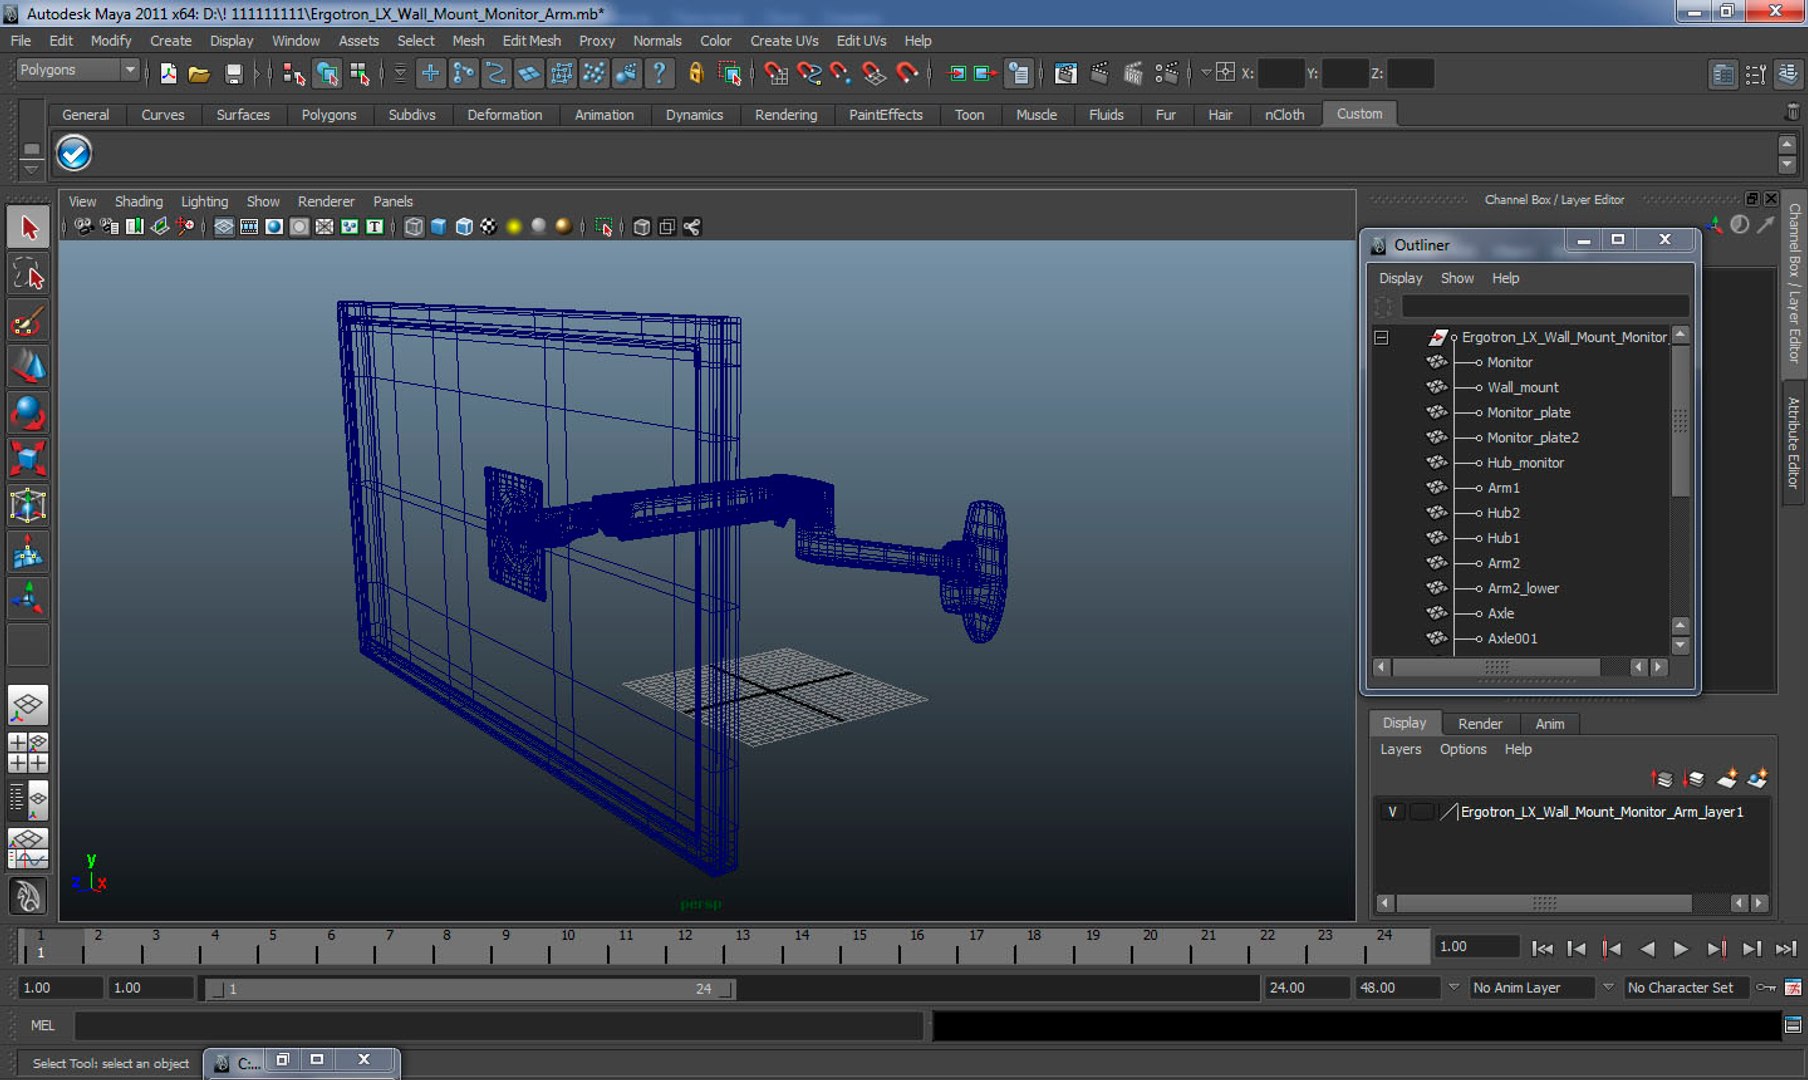
Task: Toggle resolution gate icon in viewport
Action: [274, 227]
